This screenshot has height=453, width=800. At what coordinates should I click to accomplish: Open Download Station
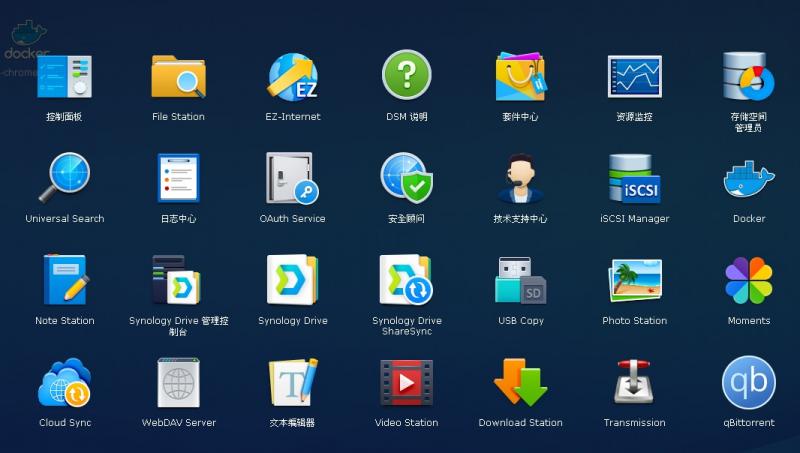(520, 382)
